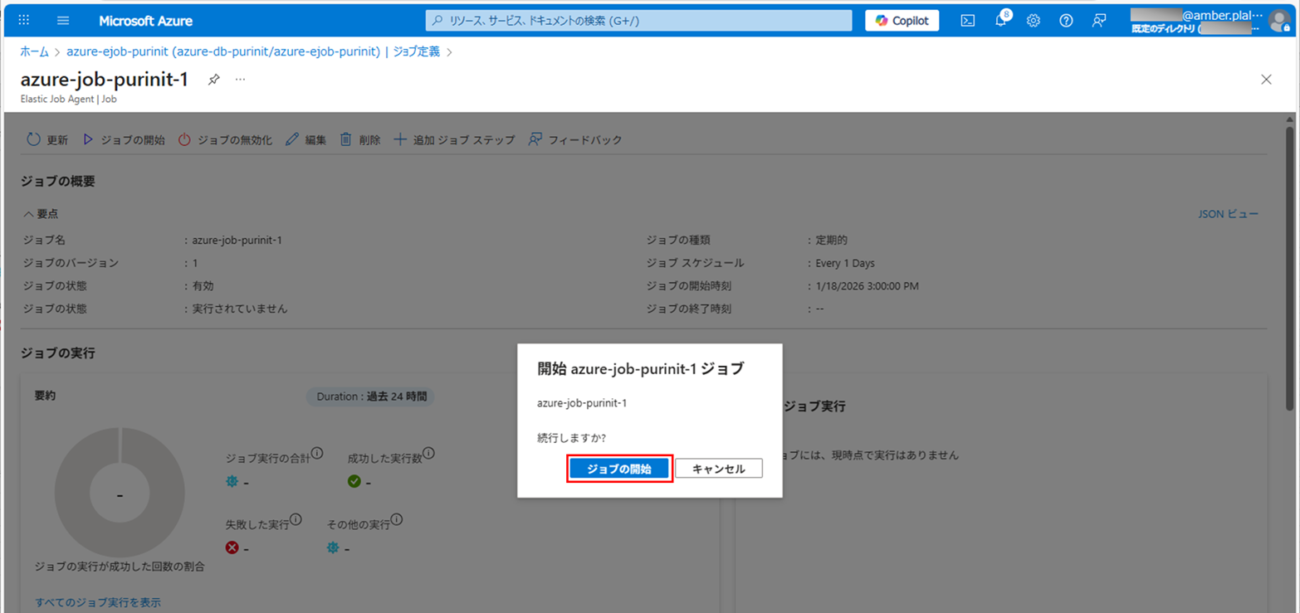This screenshot has width=1300, height=613.
Task: Confirm with ジョブの開始 button in dialog
Action: tap(619, 468)
